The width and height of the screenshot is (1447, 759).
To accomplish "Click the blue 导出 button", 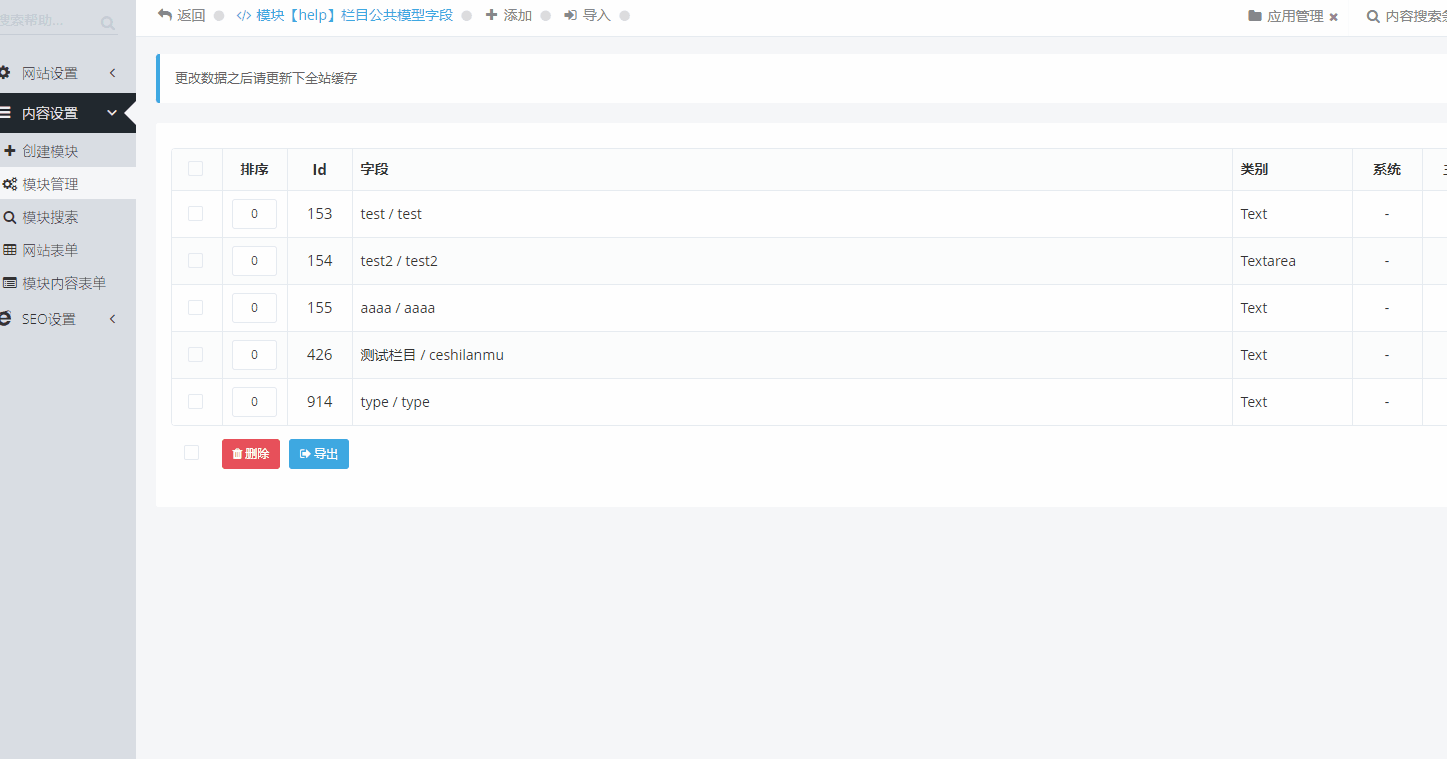I will pyautogui.click(x=319, y=454).
